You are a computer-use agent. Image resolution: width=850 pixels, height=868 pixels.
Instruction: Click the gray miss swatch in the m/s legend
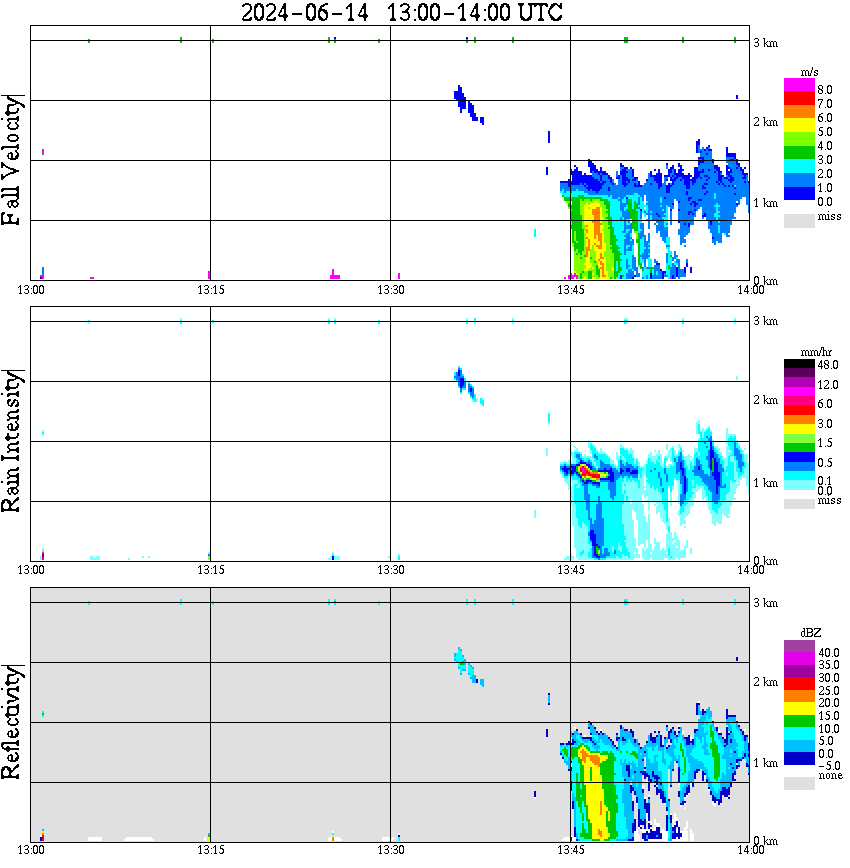799,220
